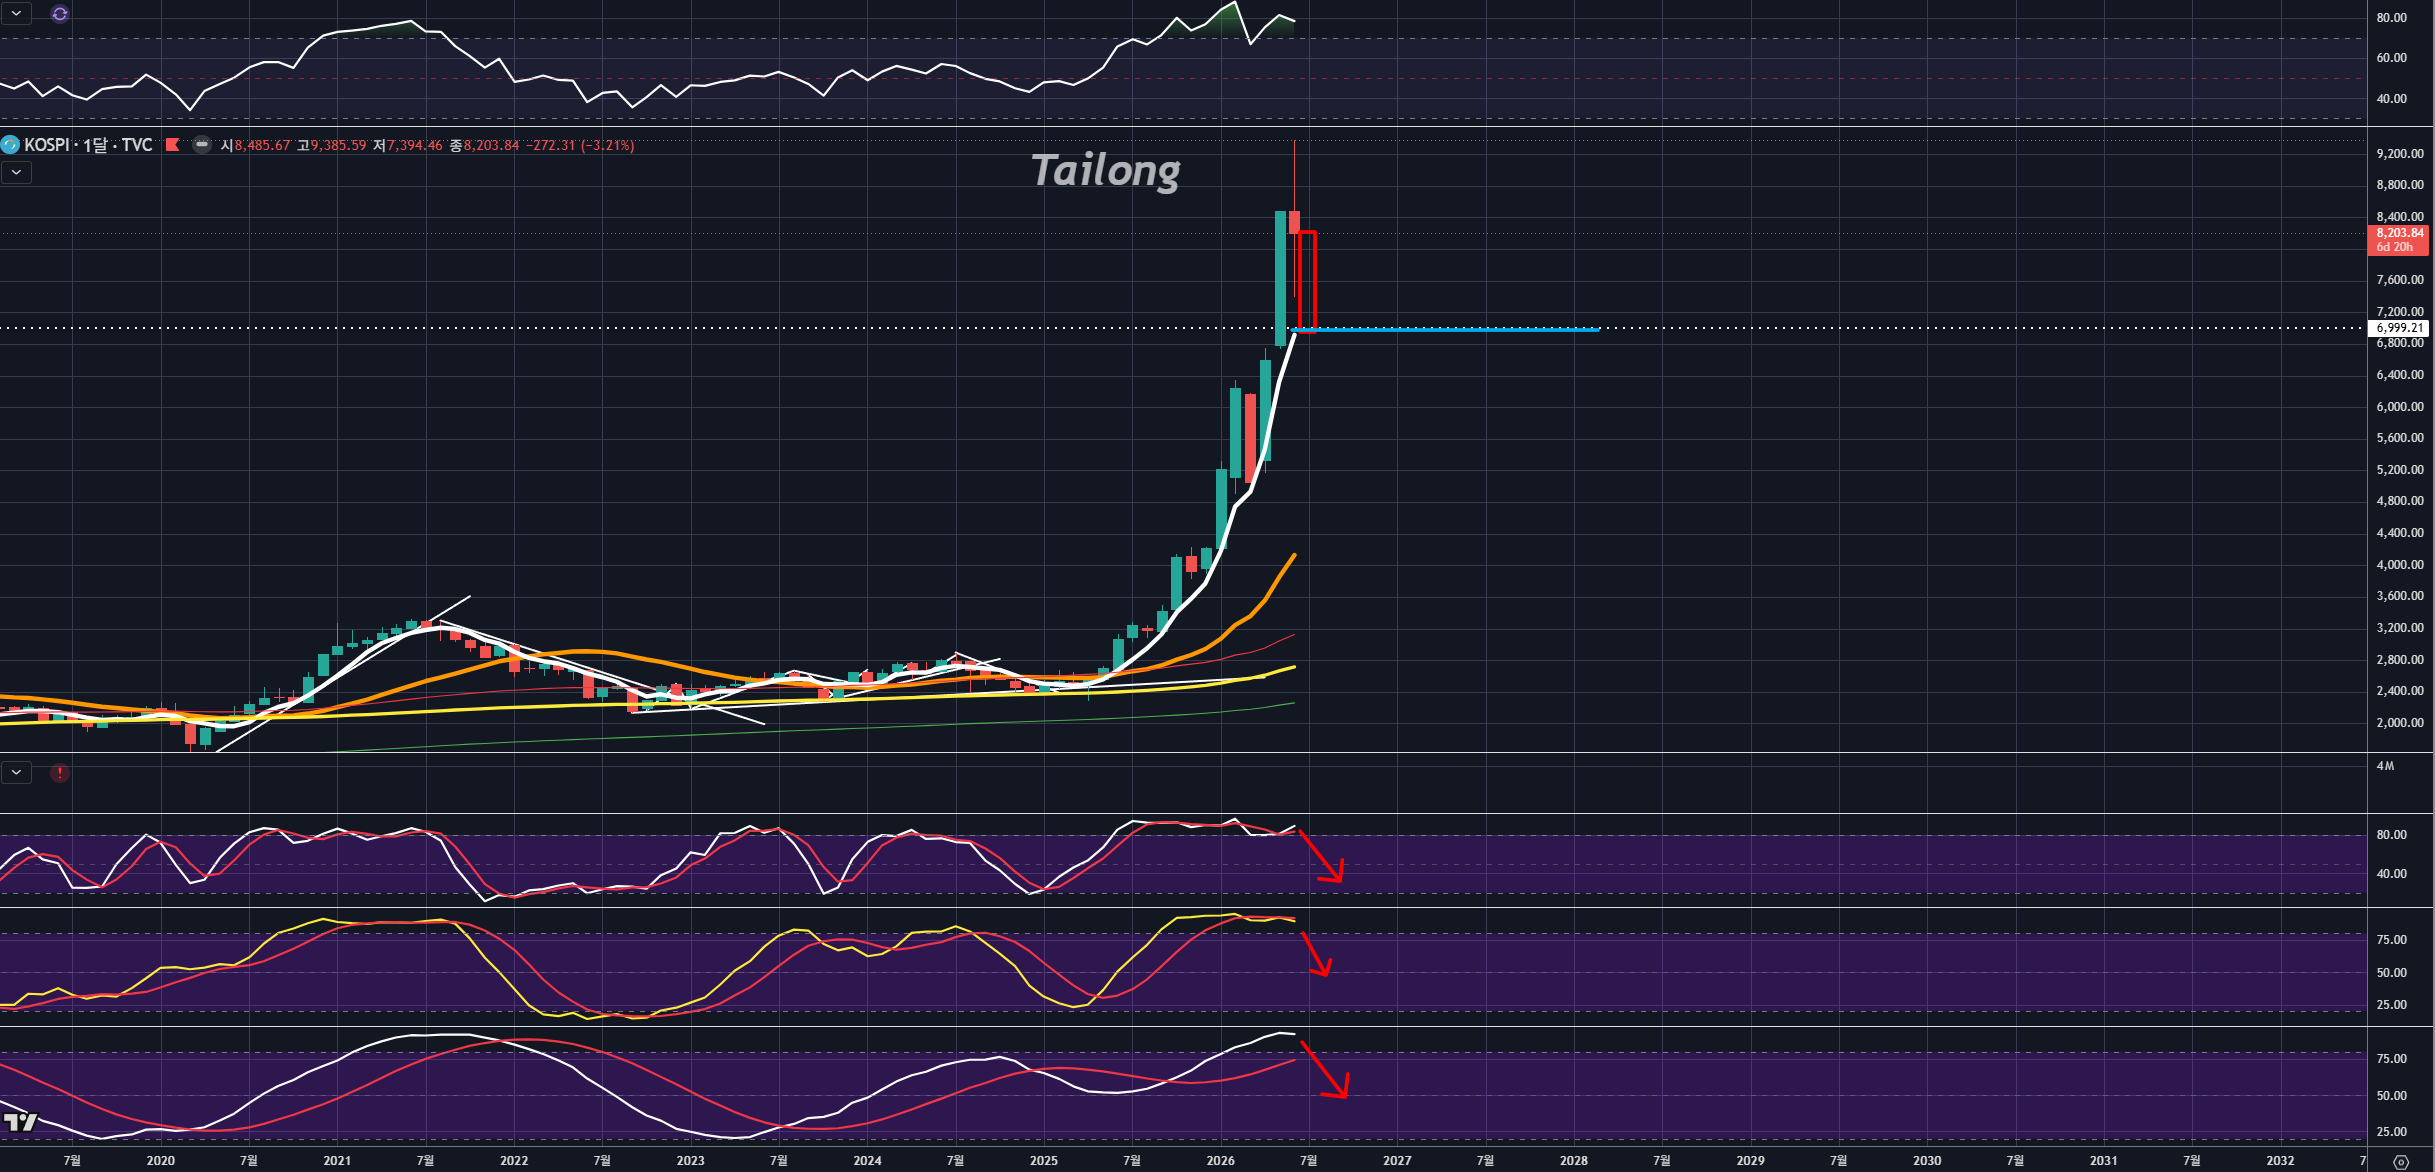Click the 2028 label on the time axis

click(x=1574, y=1161)
